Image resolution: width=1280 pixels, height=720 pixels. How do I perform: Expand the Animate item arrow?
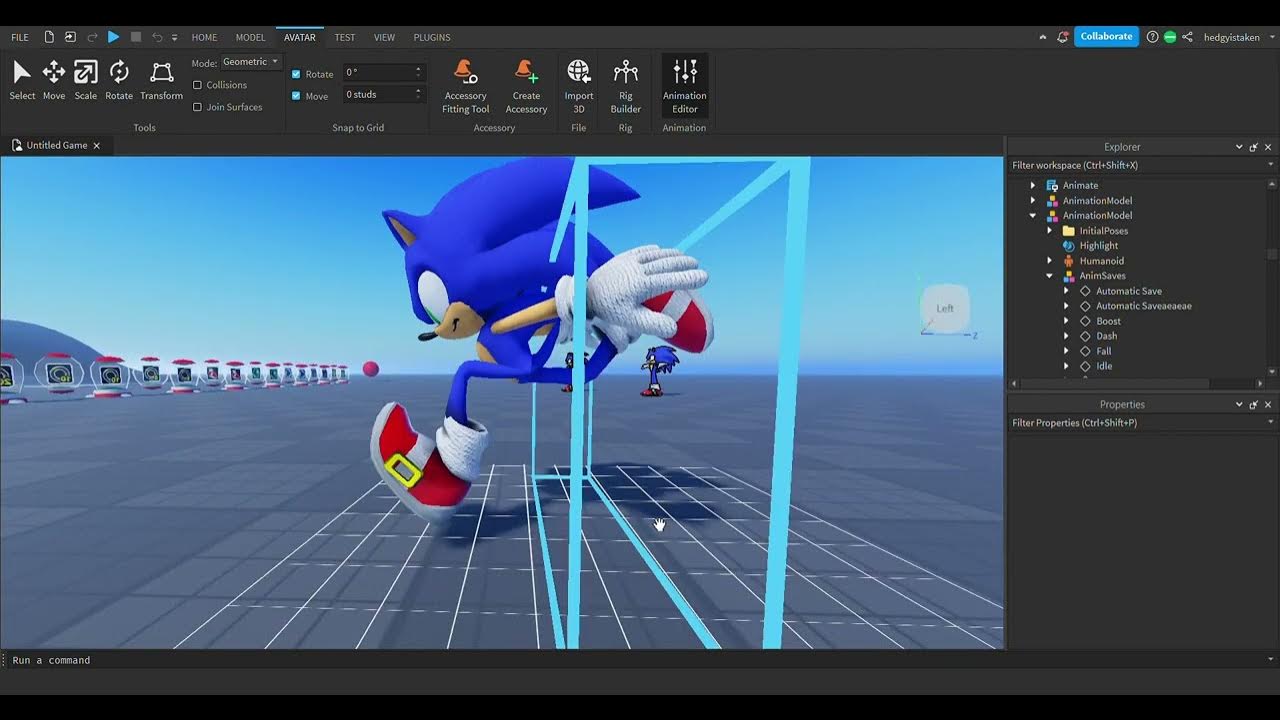point(1033,185)
